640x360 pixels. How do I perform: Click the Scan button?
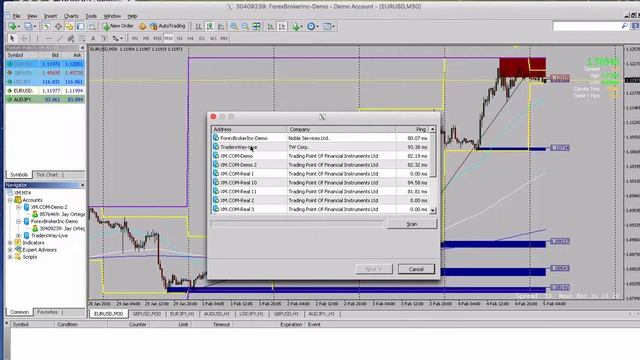pos(411,224)
